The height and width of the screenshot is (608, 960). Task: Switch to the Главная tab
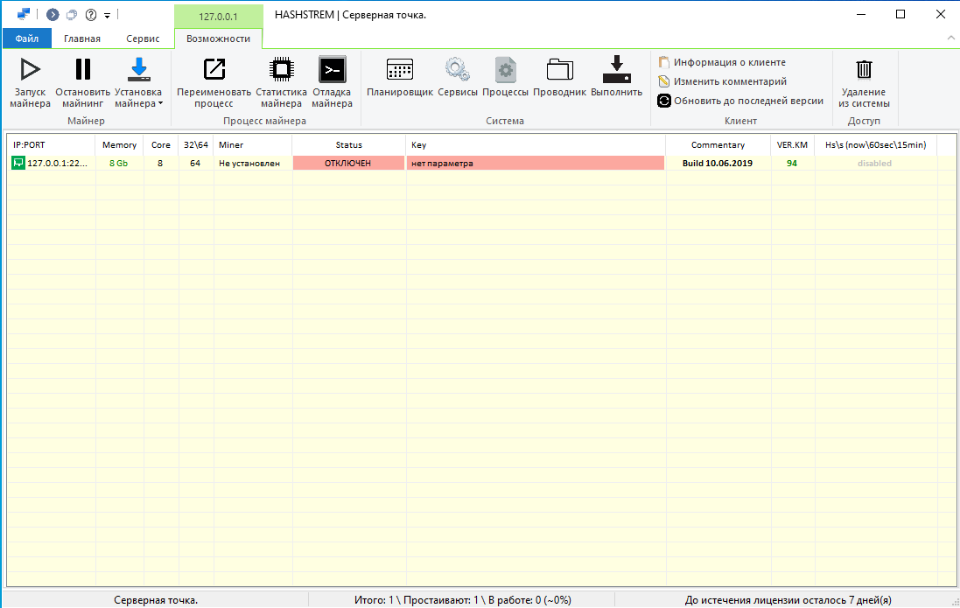pos(82,38)
